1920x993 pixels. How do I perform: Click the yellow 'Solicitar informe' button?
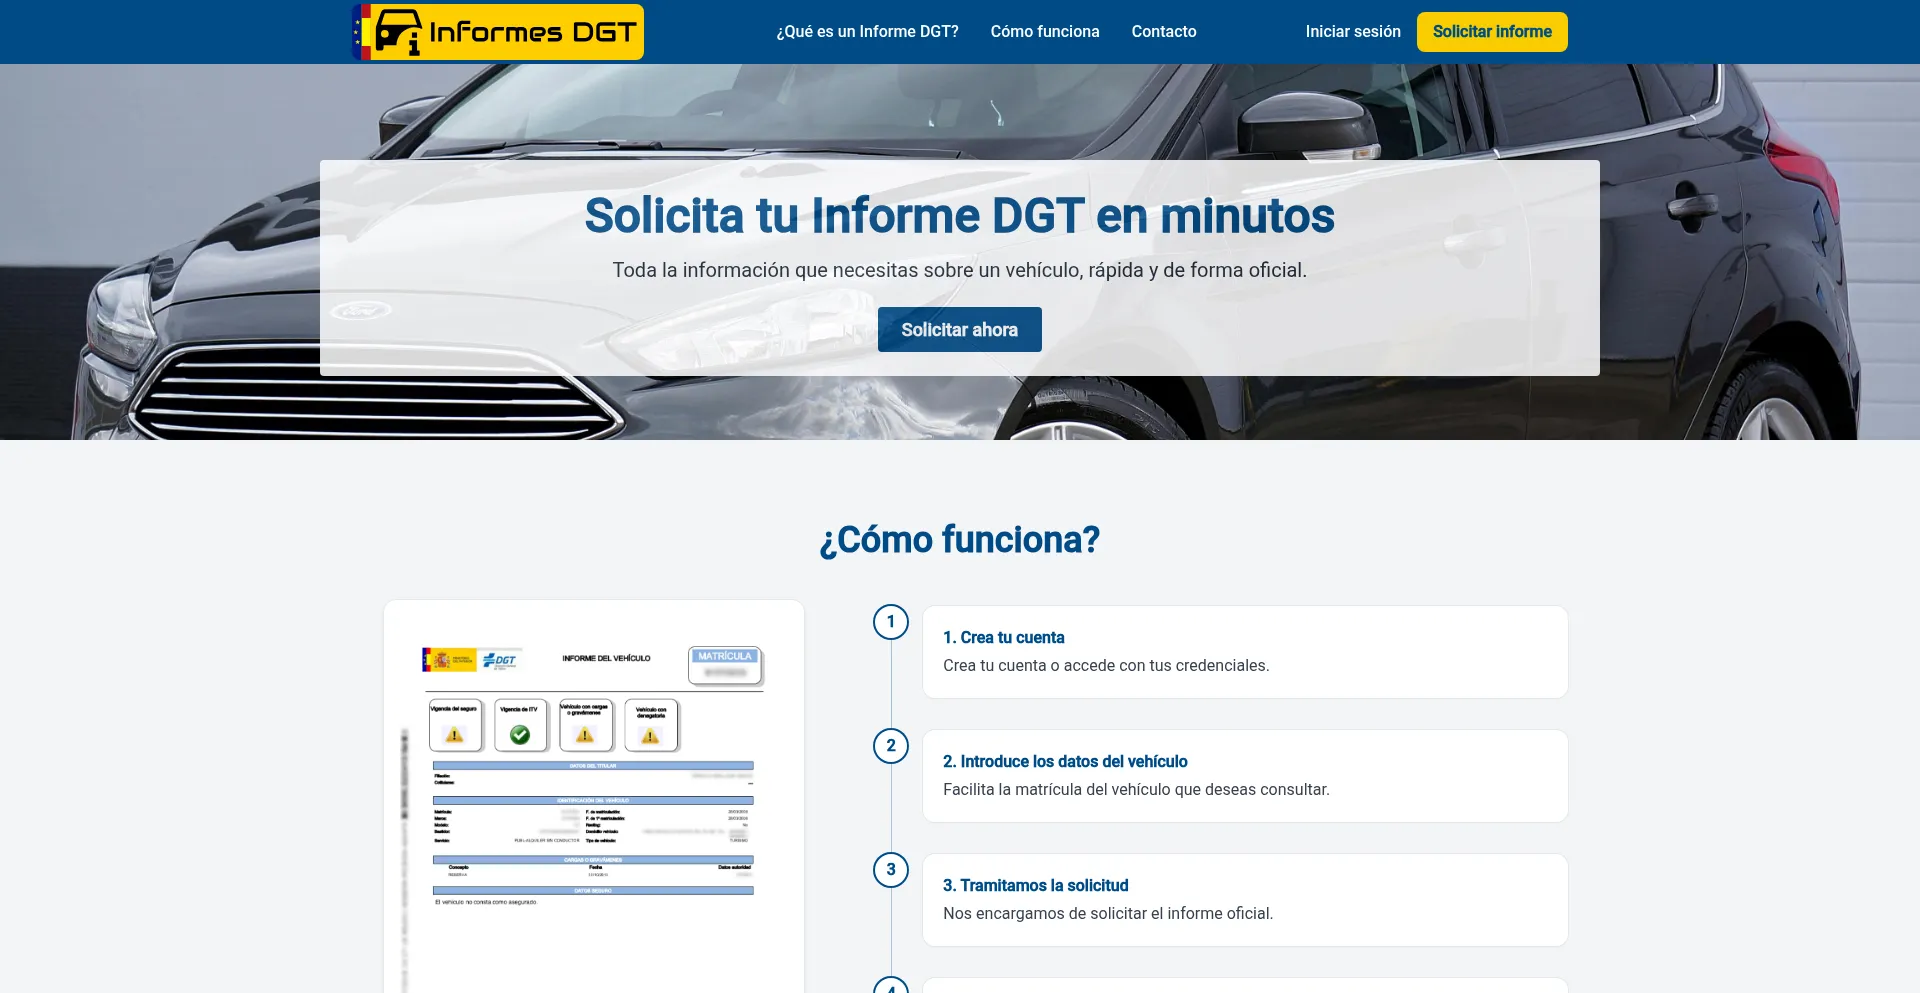click(1492, 32)
